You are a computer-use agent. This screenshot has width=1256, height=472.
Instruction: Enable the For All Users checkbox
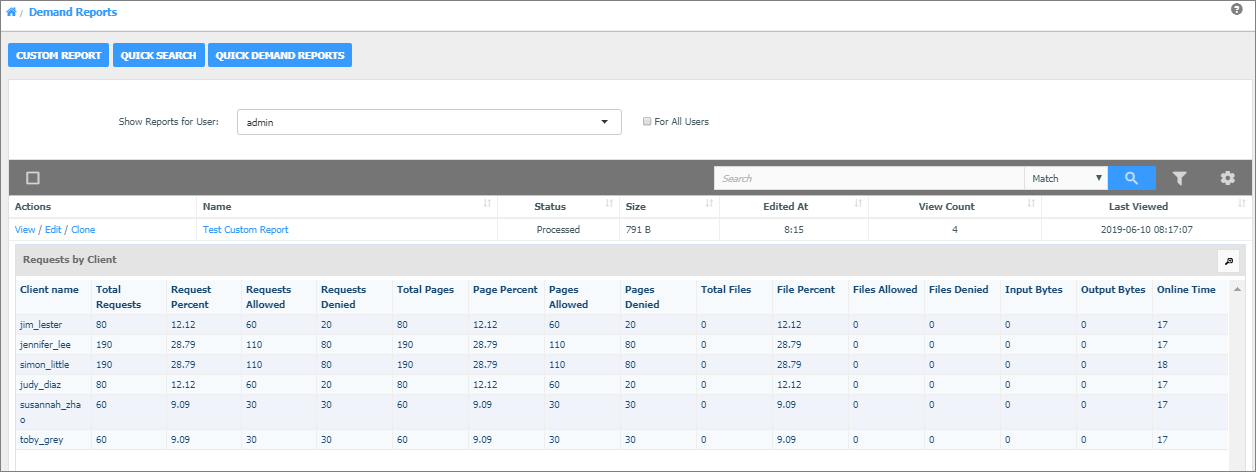pyautogui.click(x=647, y=122)
